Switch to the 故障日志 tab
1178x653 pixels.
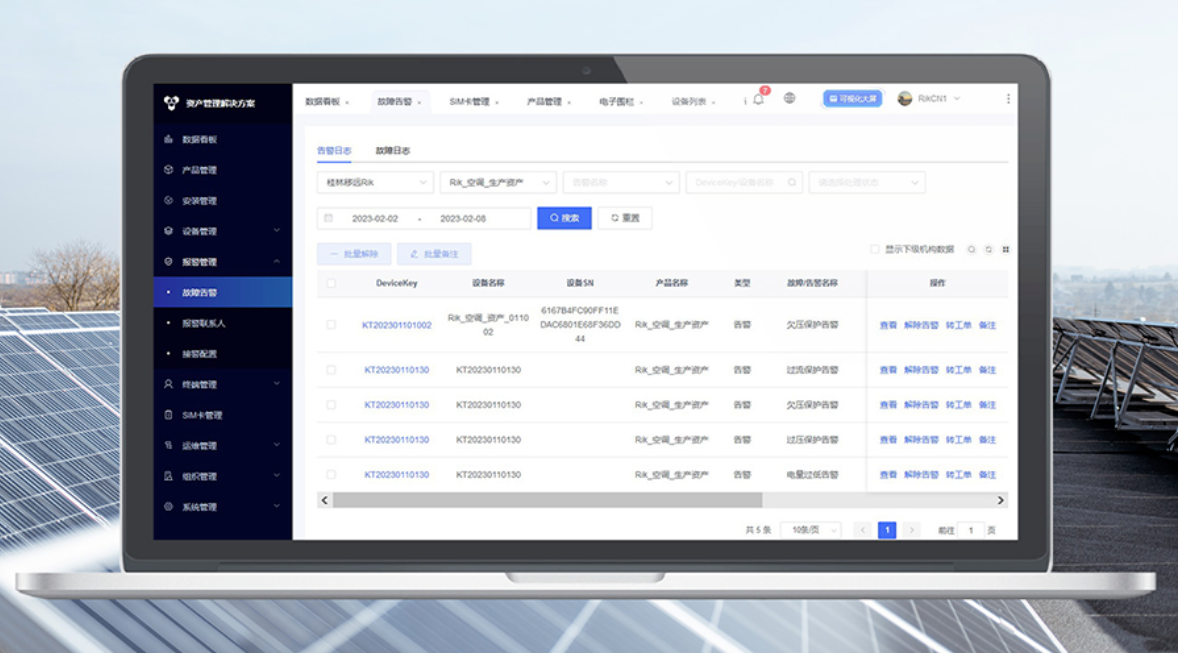(x=393, y=150)
